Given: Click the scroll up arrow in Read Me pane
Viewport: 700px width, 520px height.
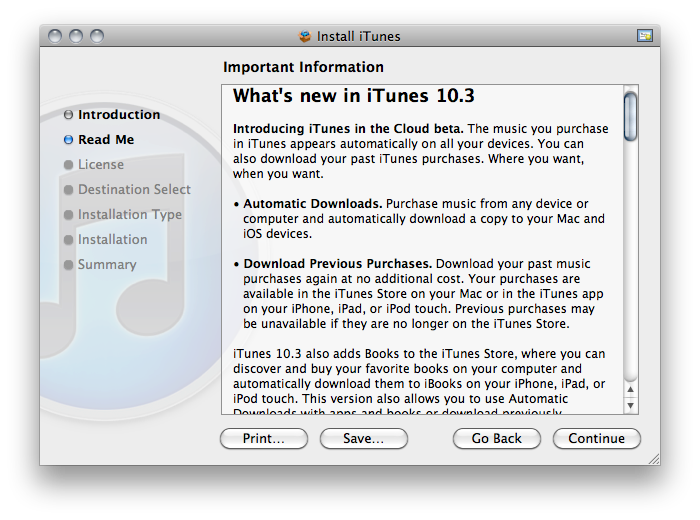Looking at the screenshot, I should click(x=630, y=390).
